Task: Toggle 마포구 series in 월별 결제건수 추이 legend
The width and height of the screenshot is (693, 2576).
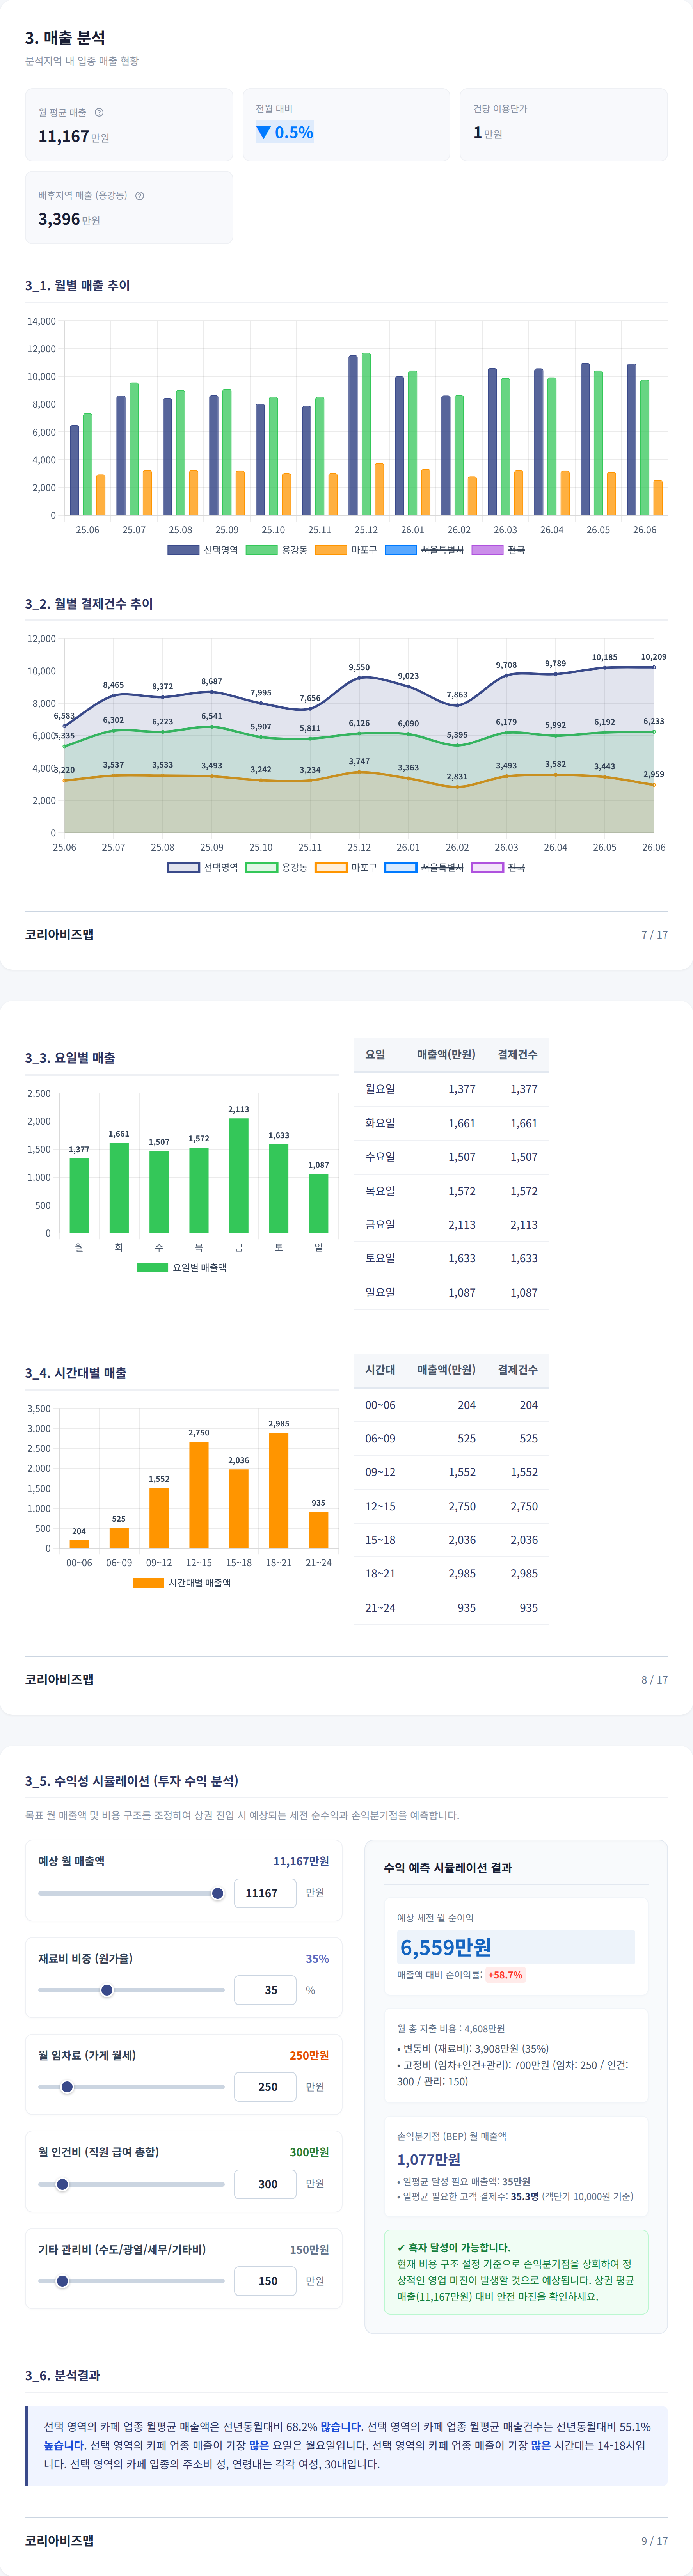Action: [x=346, y=867]
